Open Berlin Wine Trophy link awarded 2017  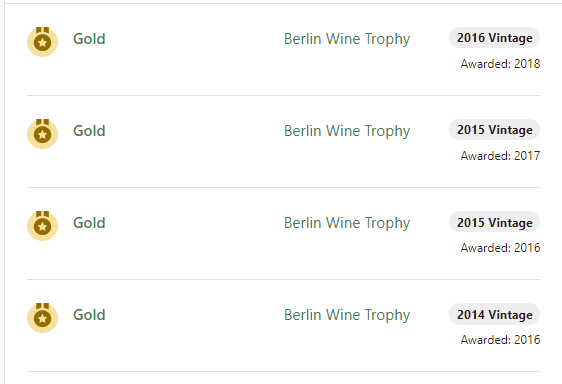click(x=347, y=132)
